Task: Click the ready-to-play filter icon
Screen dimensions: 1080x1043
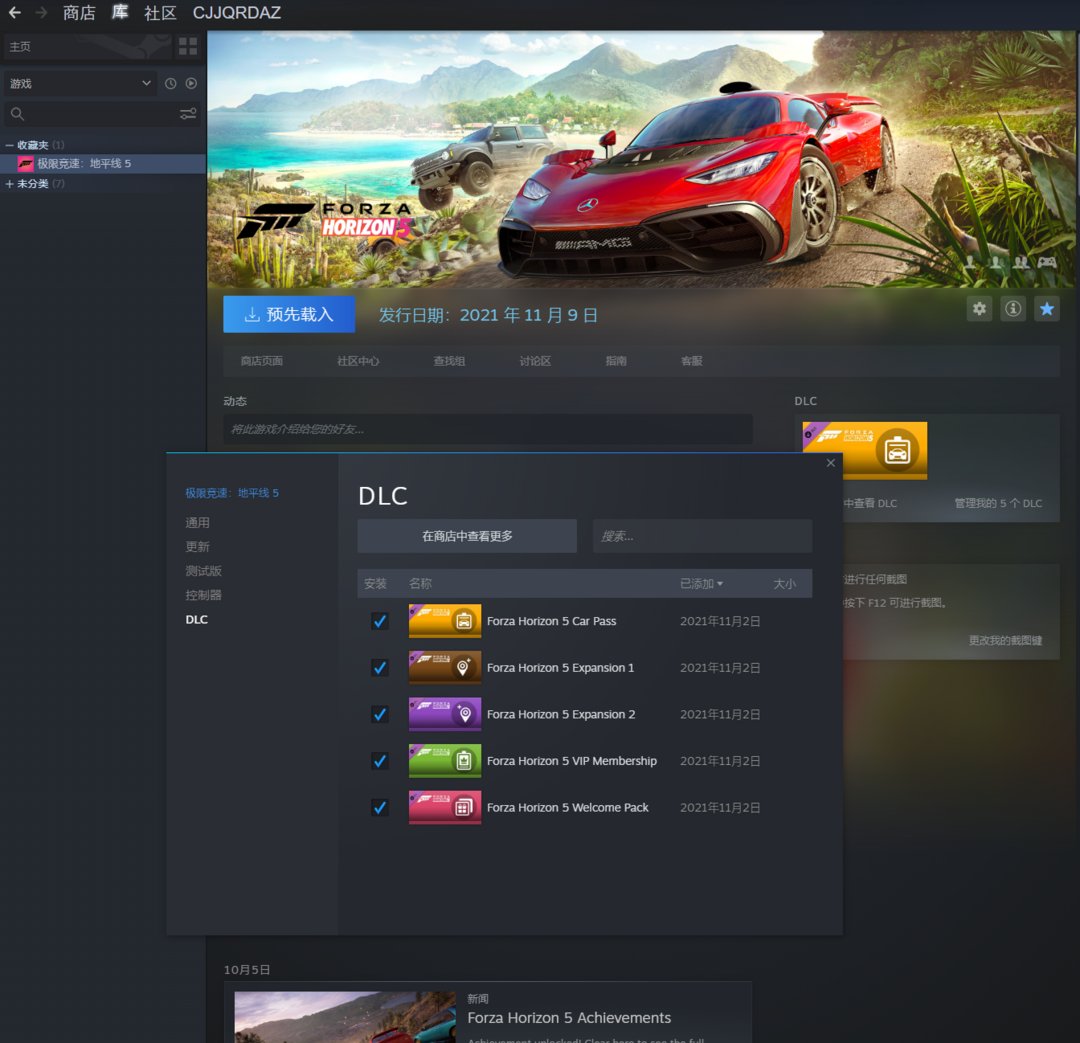Action: [191, 84]
